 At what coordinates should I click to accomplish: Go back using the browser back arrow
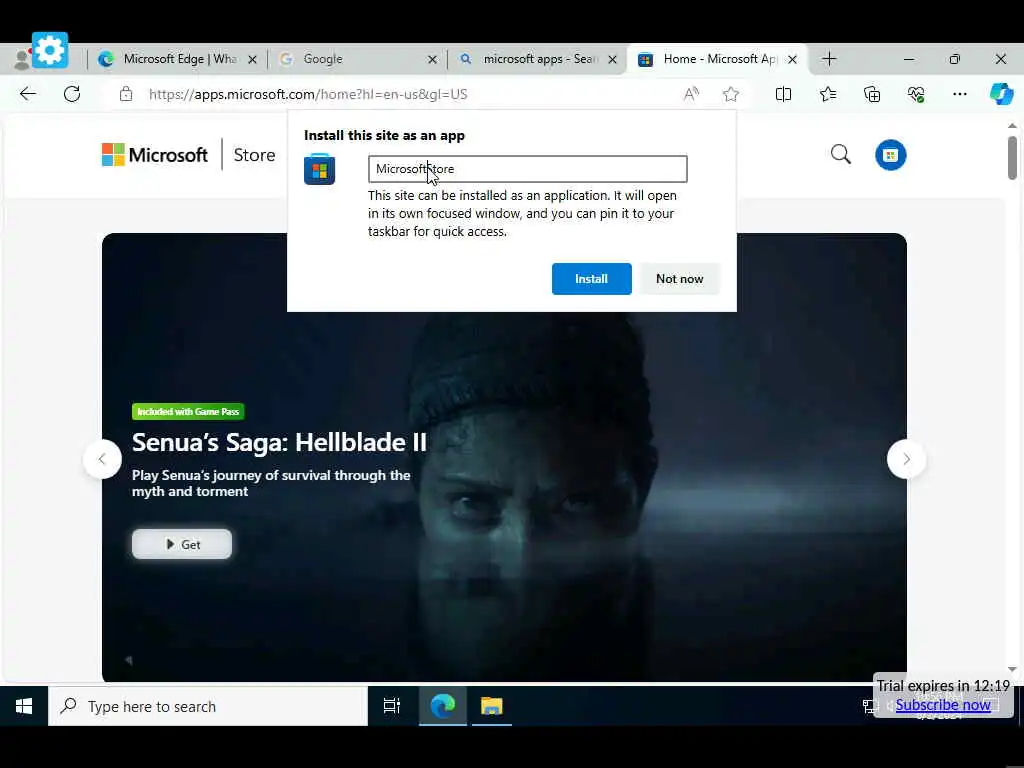point(27,94)
